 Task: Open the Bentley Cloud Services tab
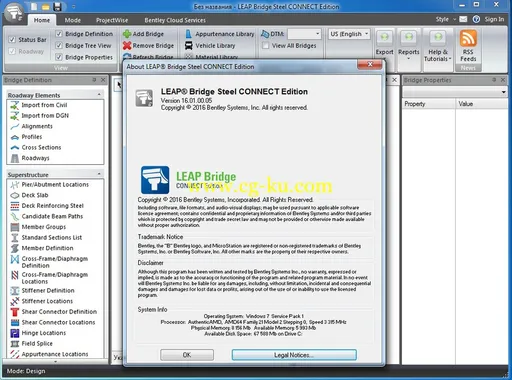(175, 20)
